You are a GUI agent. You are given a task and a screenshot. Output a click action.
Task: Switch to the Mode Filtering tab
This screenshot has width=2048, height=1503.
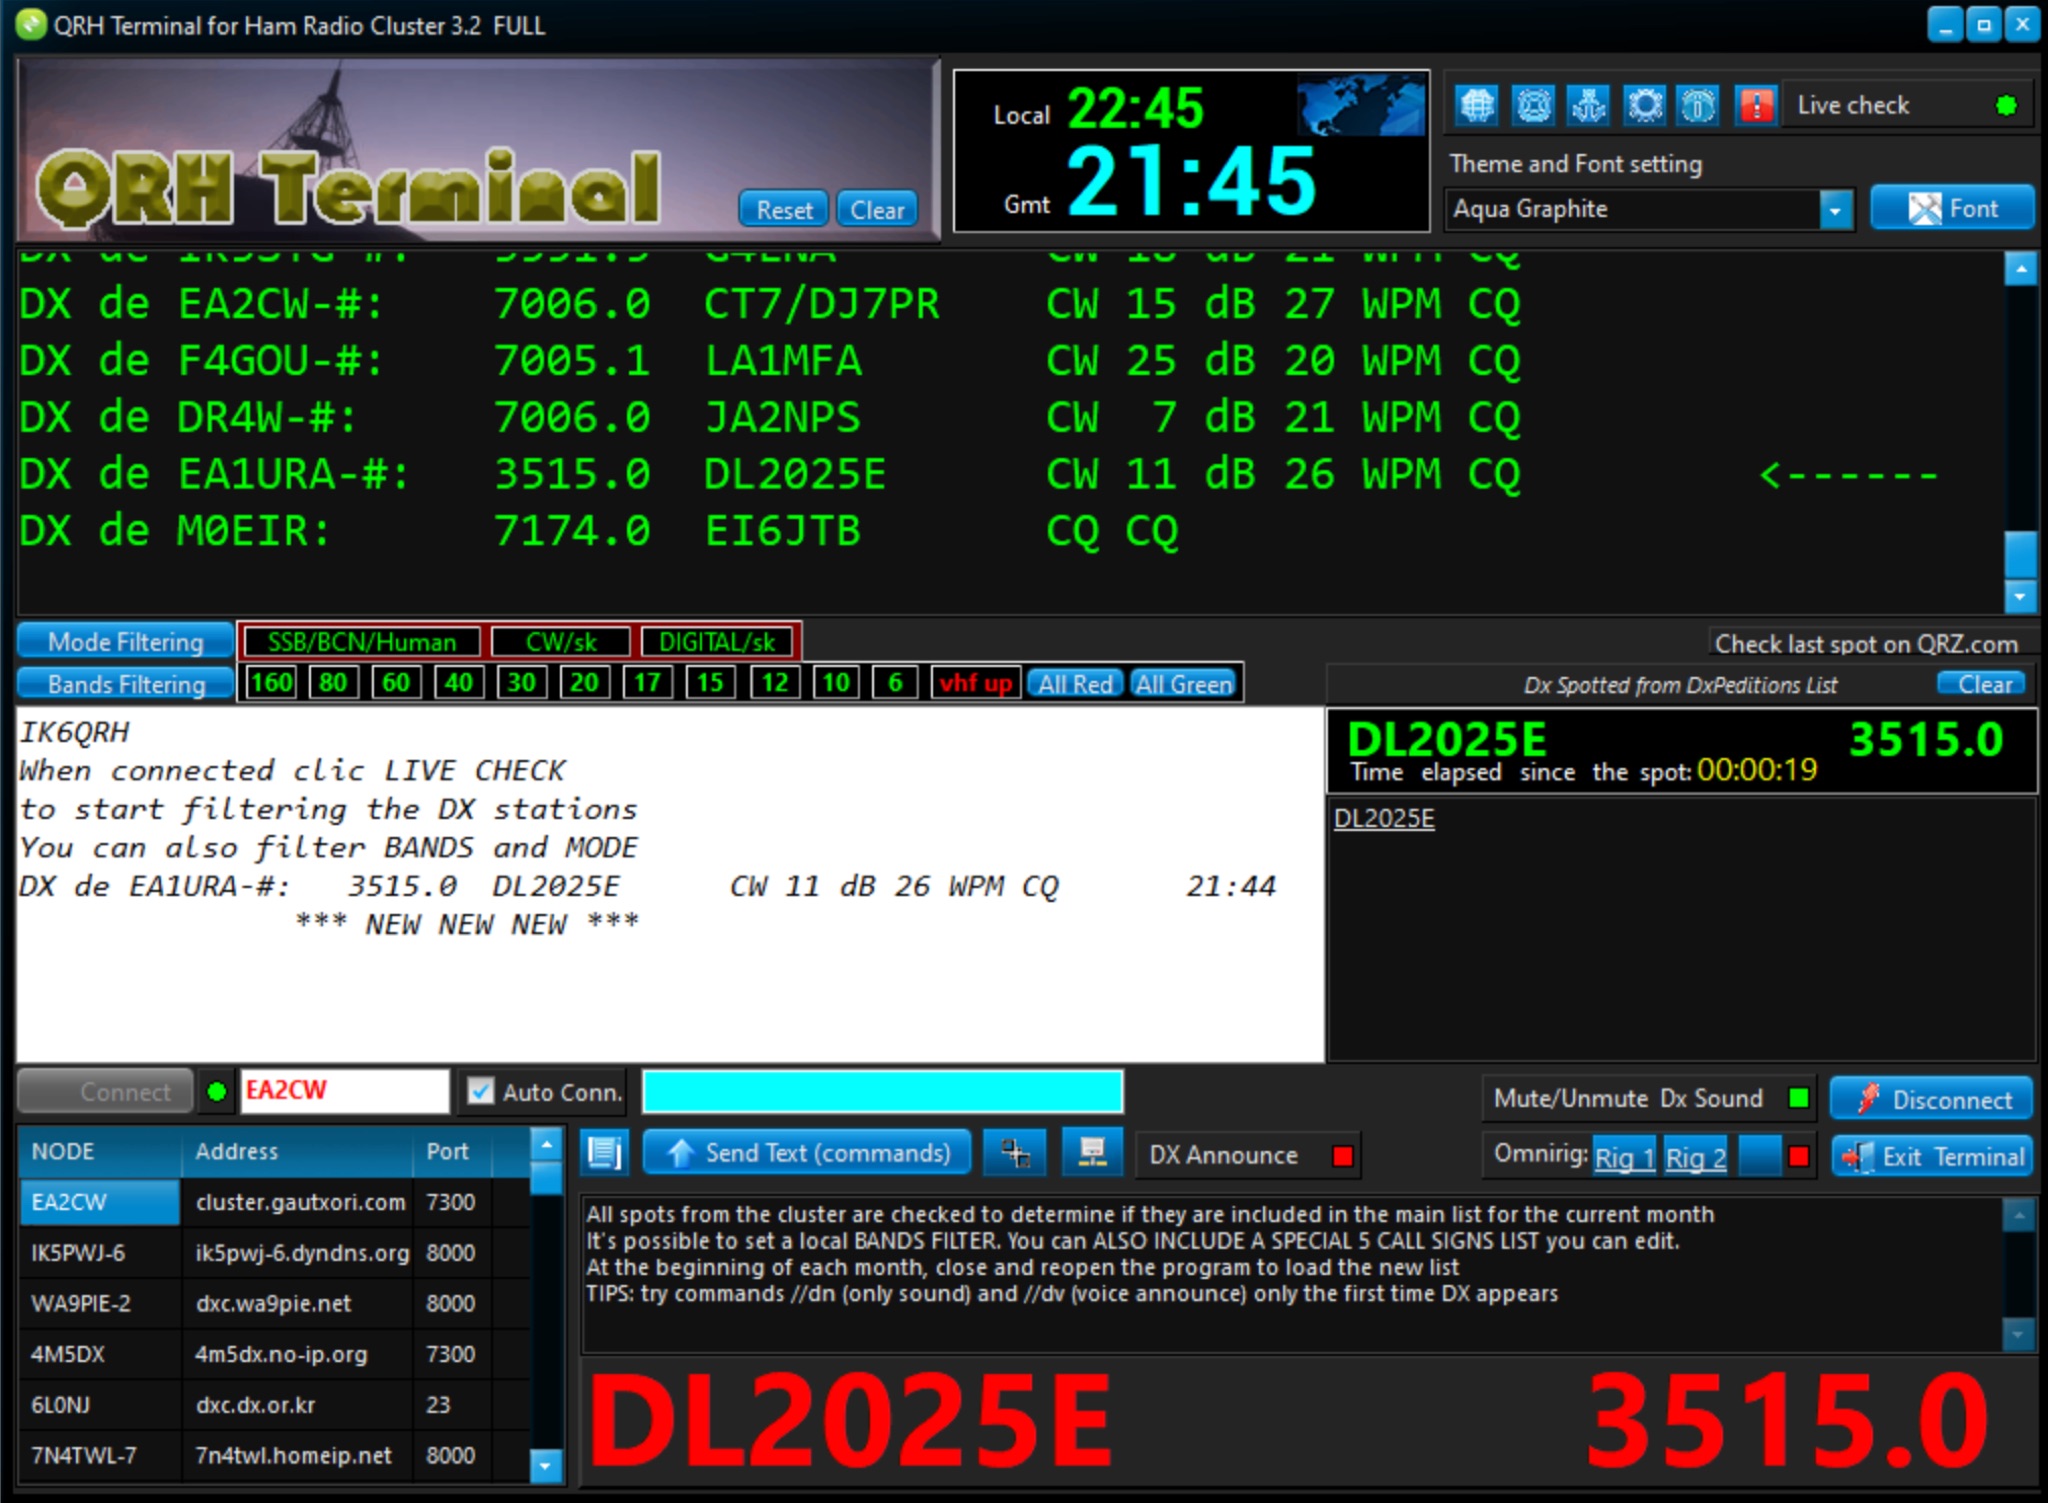coord(123,641)
